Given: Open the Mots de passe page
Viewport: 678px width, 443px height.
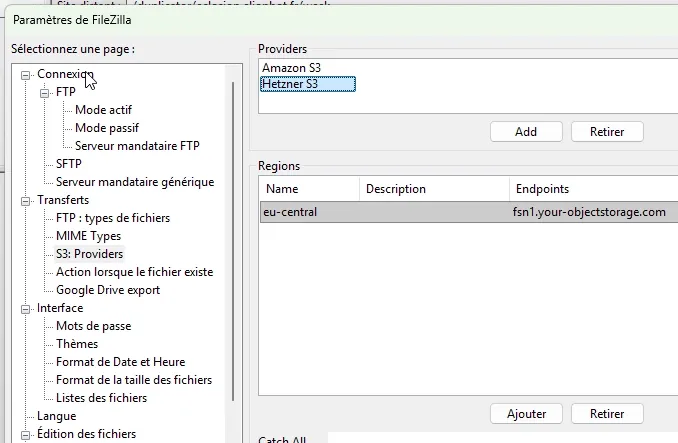Looking at the screenshot, I should click(x=93, y=326).
